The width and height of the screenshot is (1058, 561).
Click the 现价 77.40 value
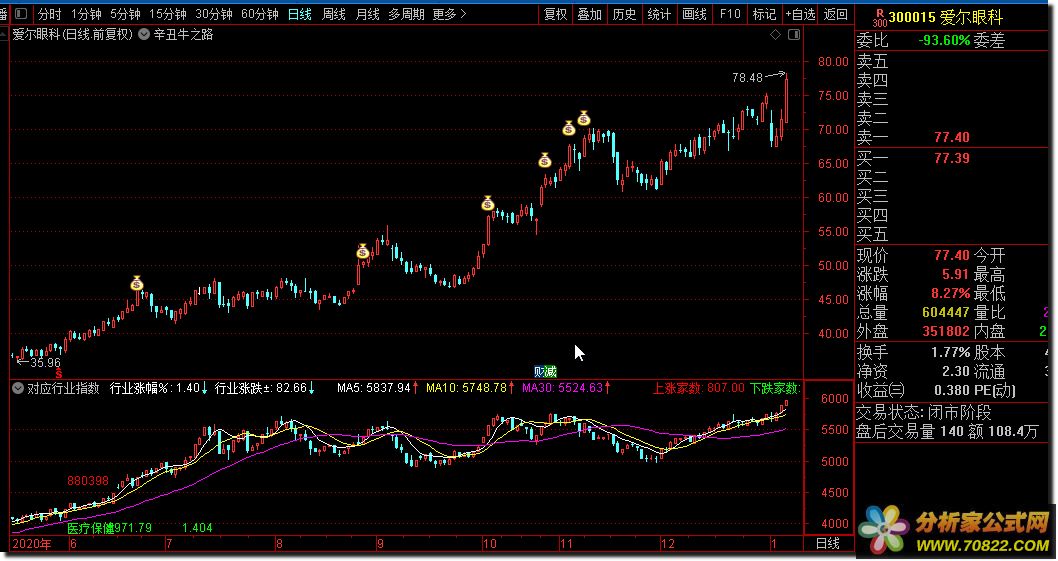(951, 256)
